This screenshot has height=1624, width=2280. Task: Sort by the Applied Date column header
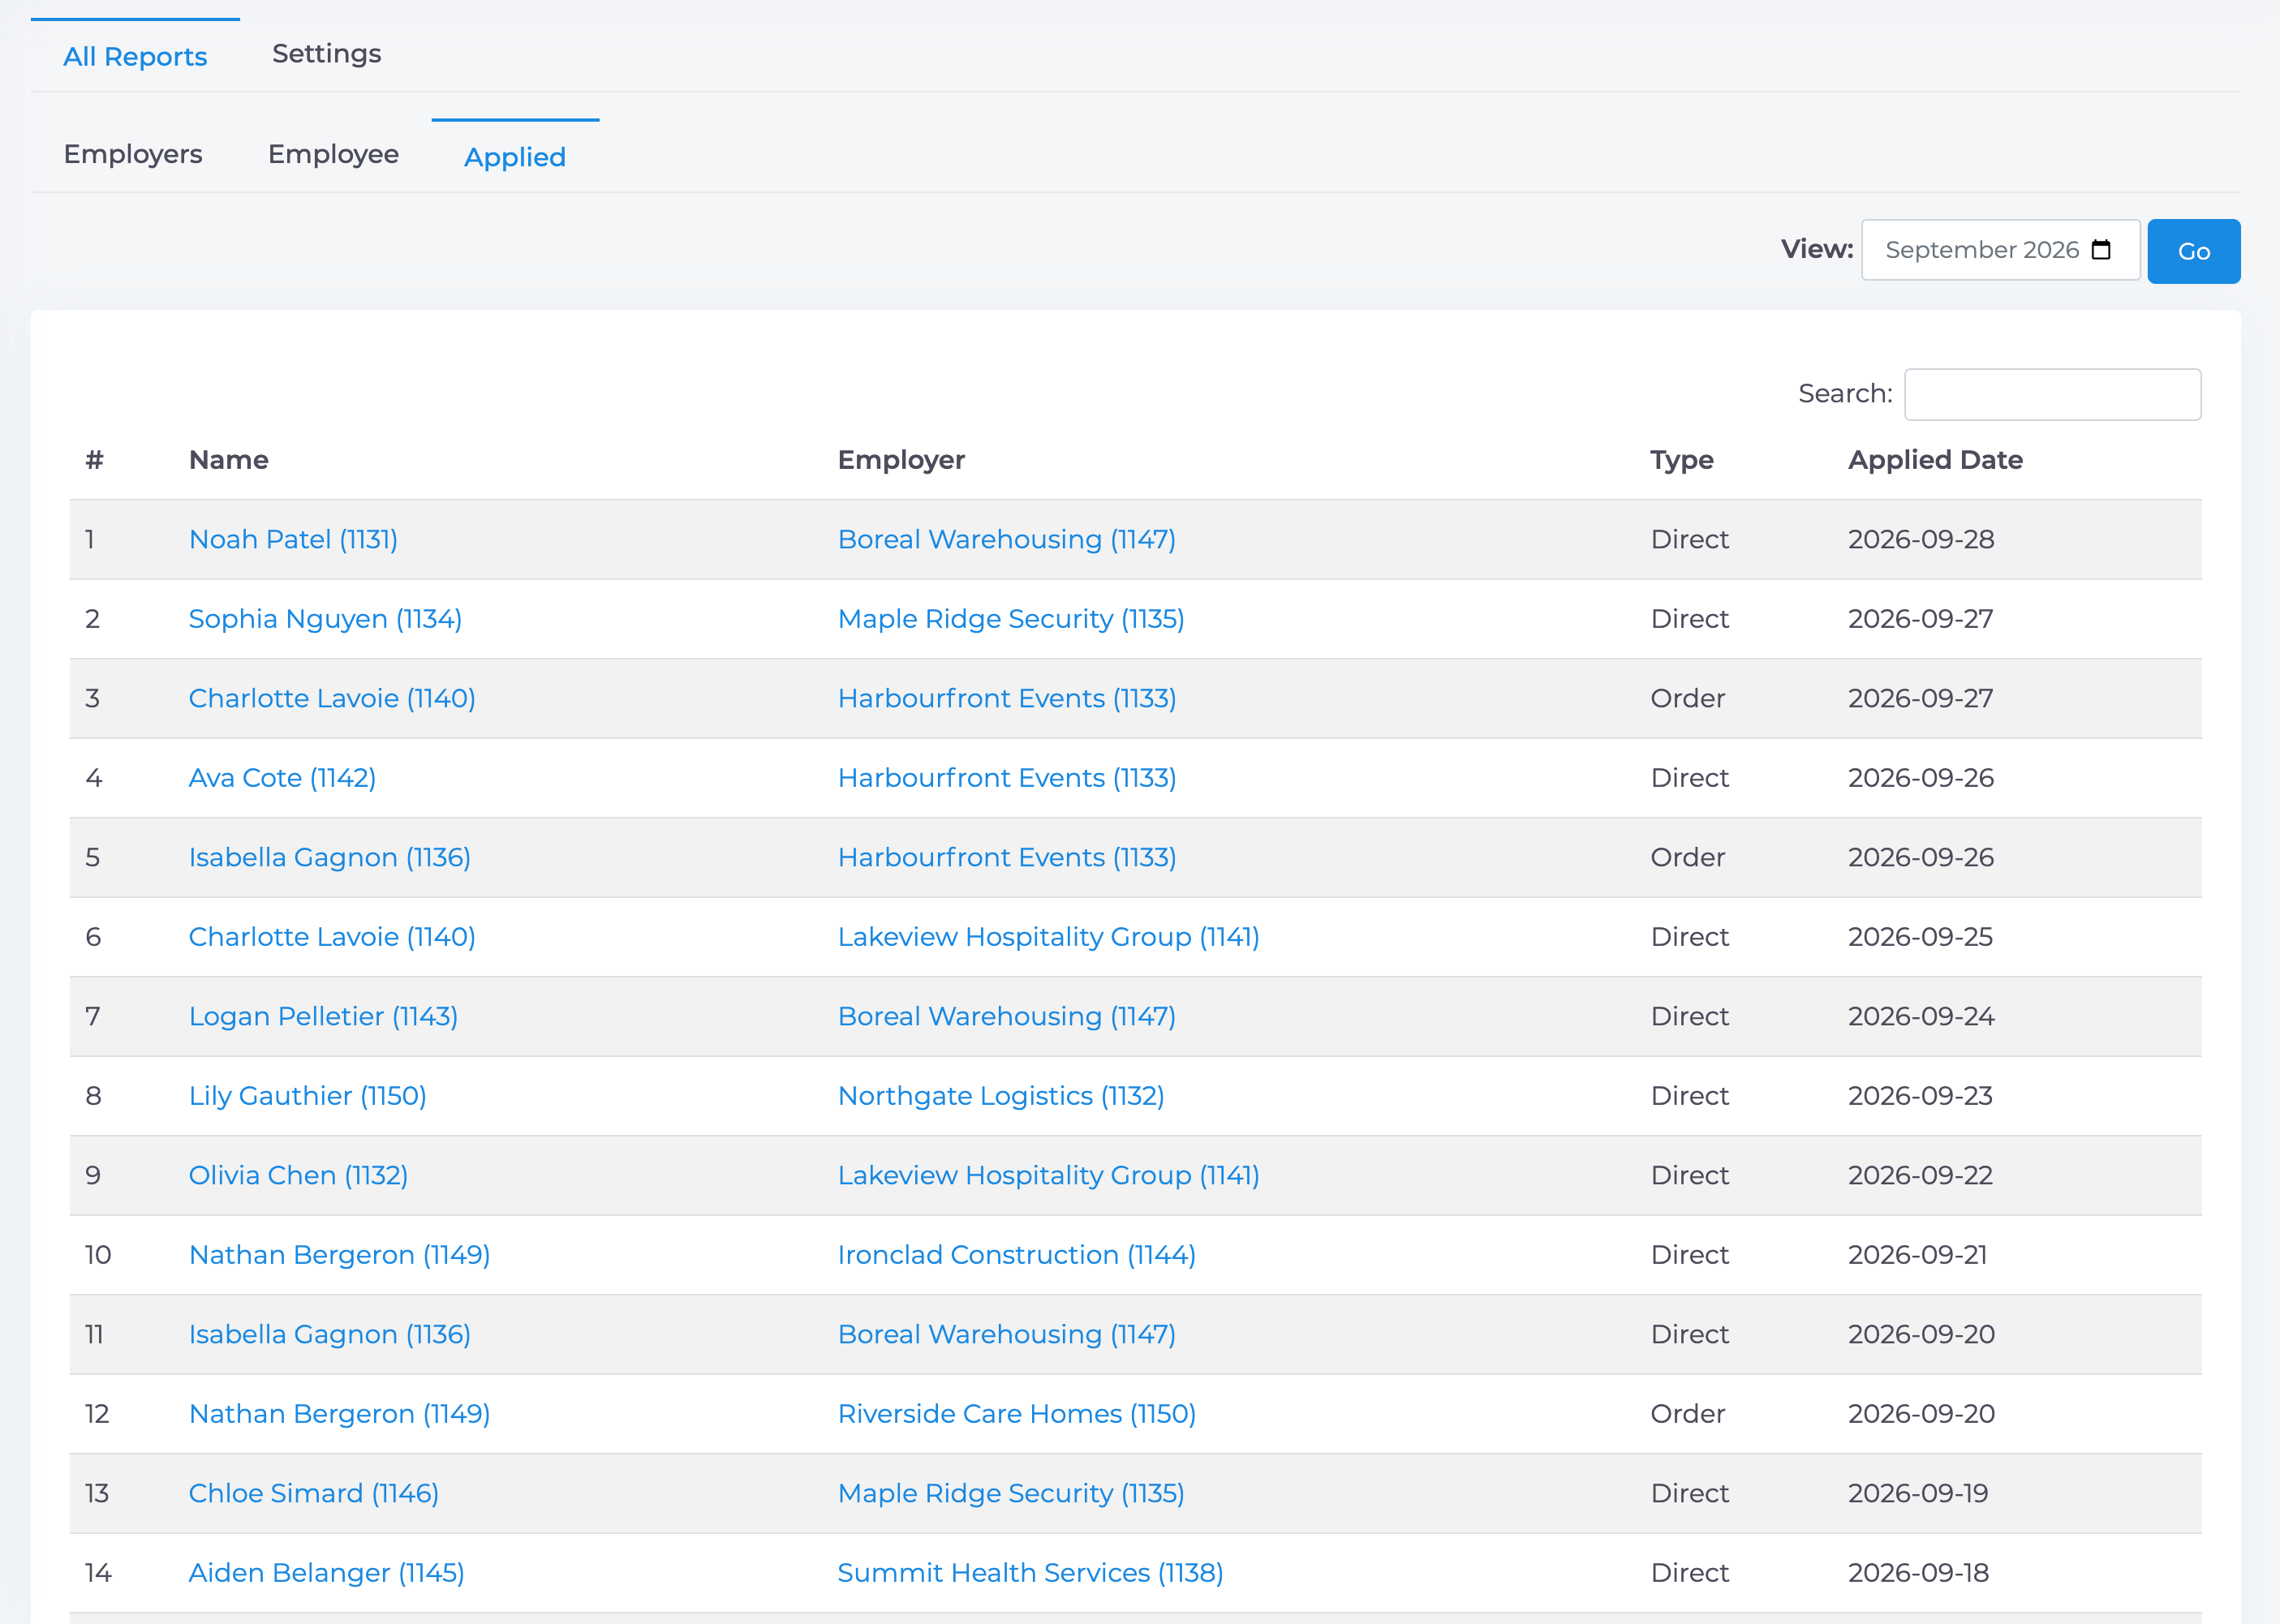pyautogui.click(x=1935, y=460)
